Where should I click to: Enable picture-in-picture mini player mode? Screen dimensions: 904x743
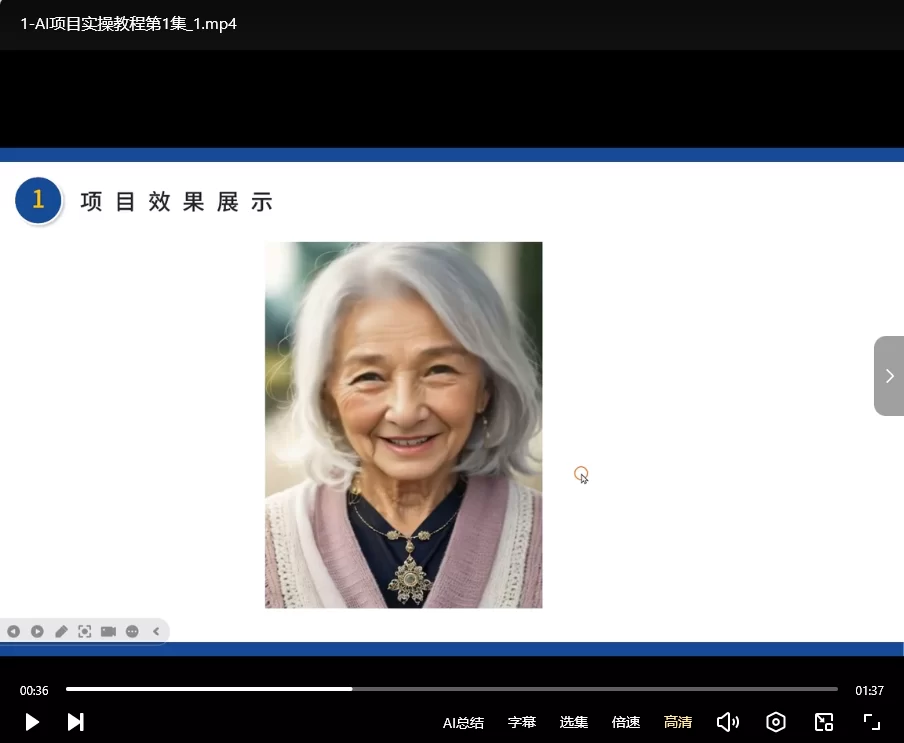[824, 722]
